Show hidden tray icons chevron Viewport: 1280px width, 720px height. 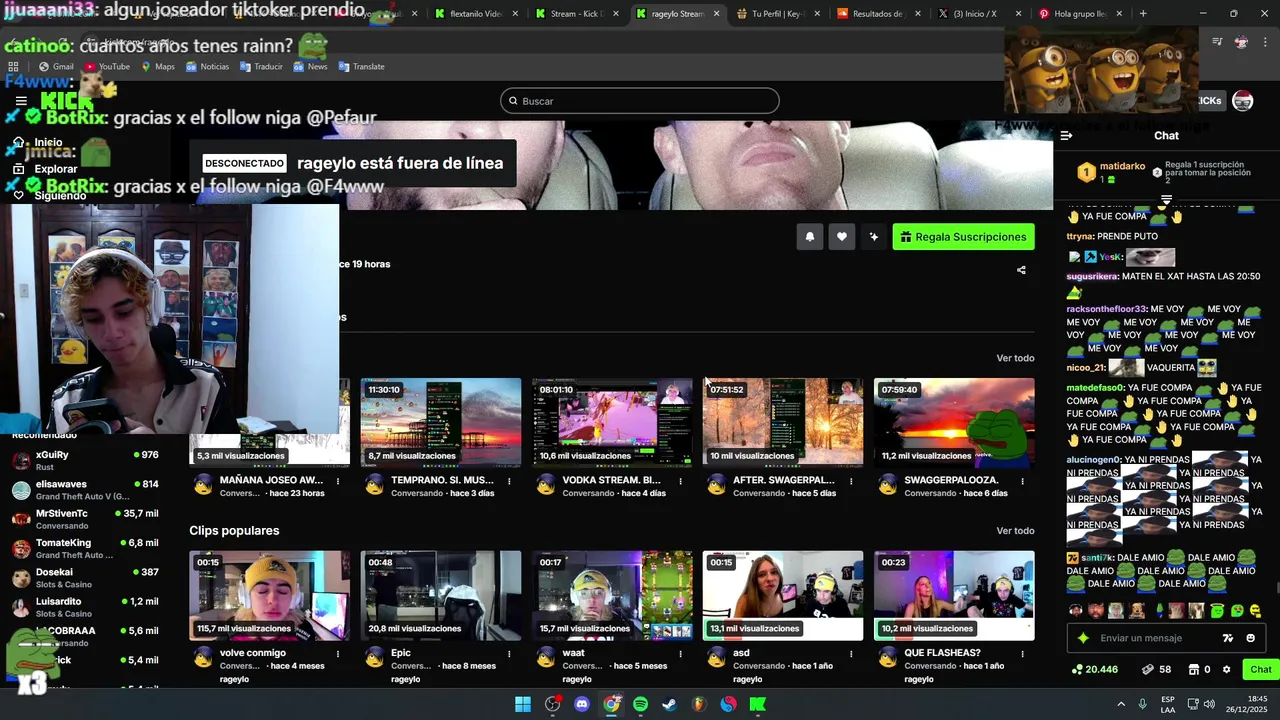pos(1121,704)
